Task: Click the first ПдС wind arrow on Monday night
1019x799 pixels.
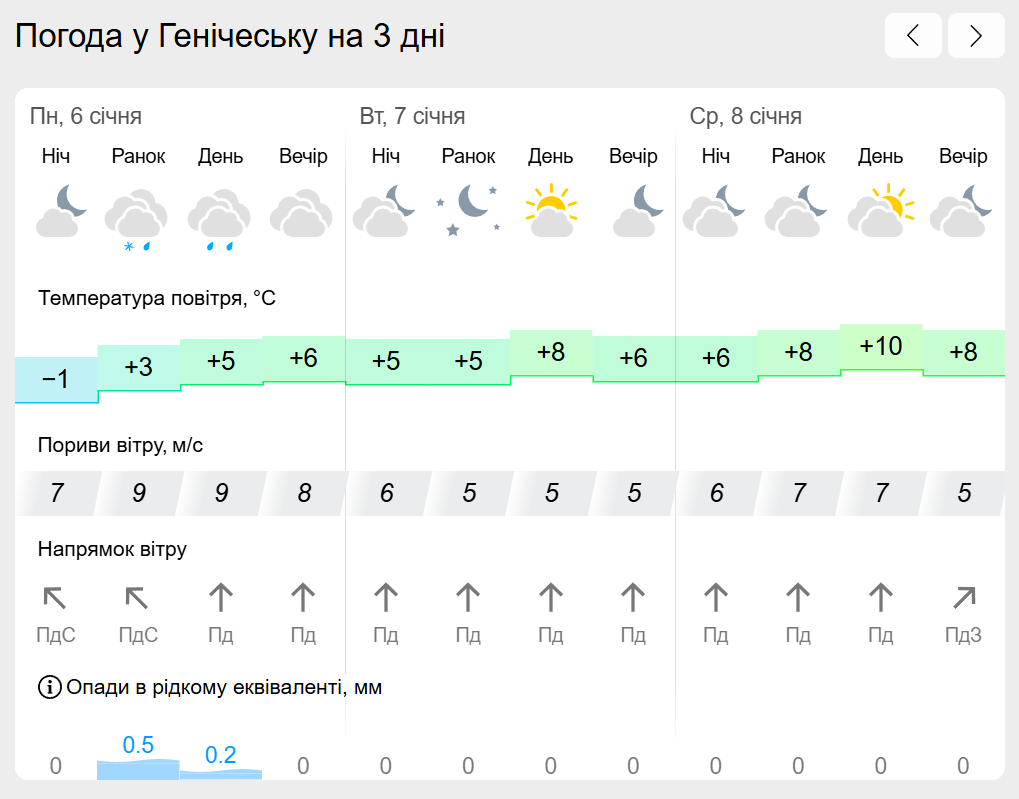Action: click(x=55, y=597)
